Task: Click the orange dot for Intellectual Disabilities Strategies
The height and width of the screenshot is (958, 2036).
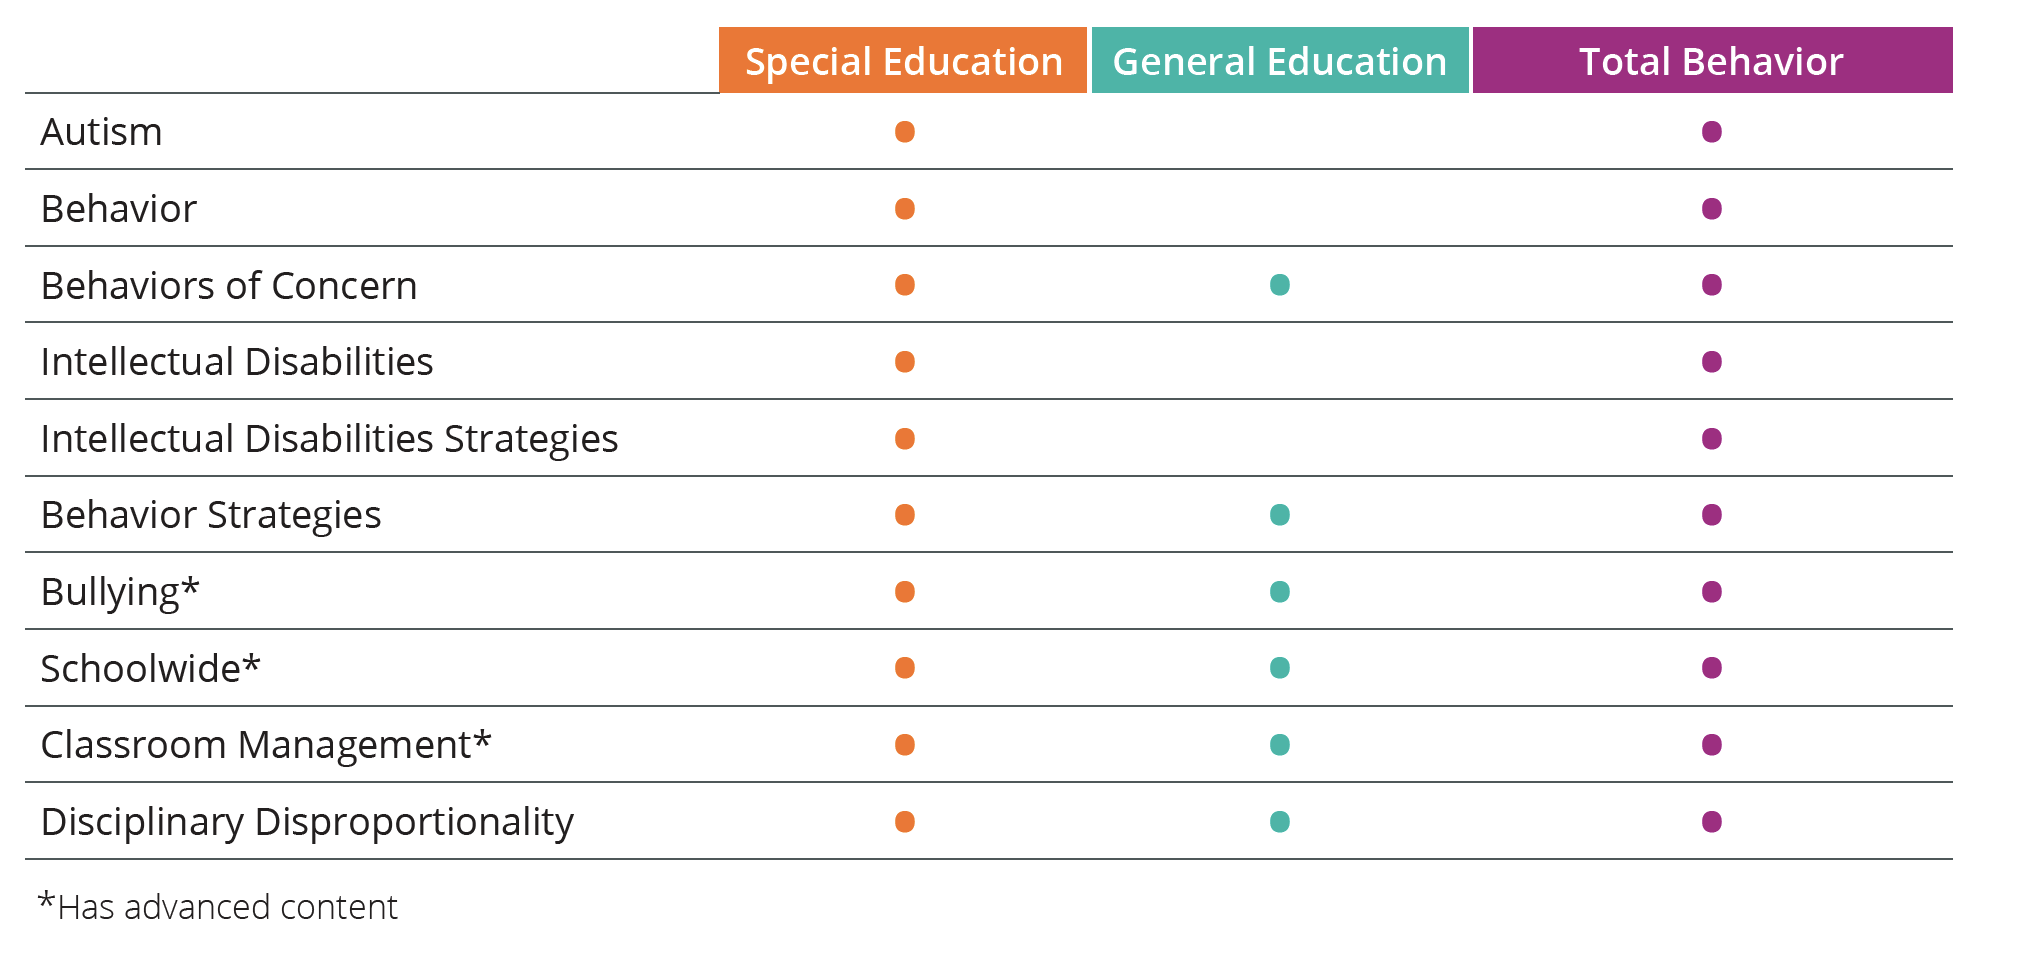Action: pos(905,439)
